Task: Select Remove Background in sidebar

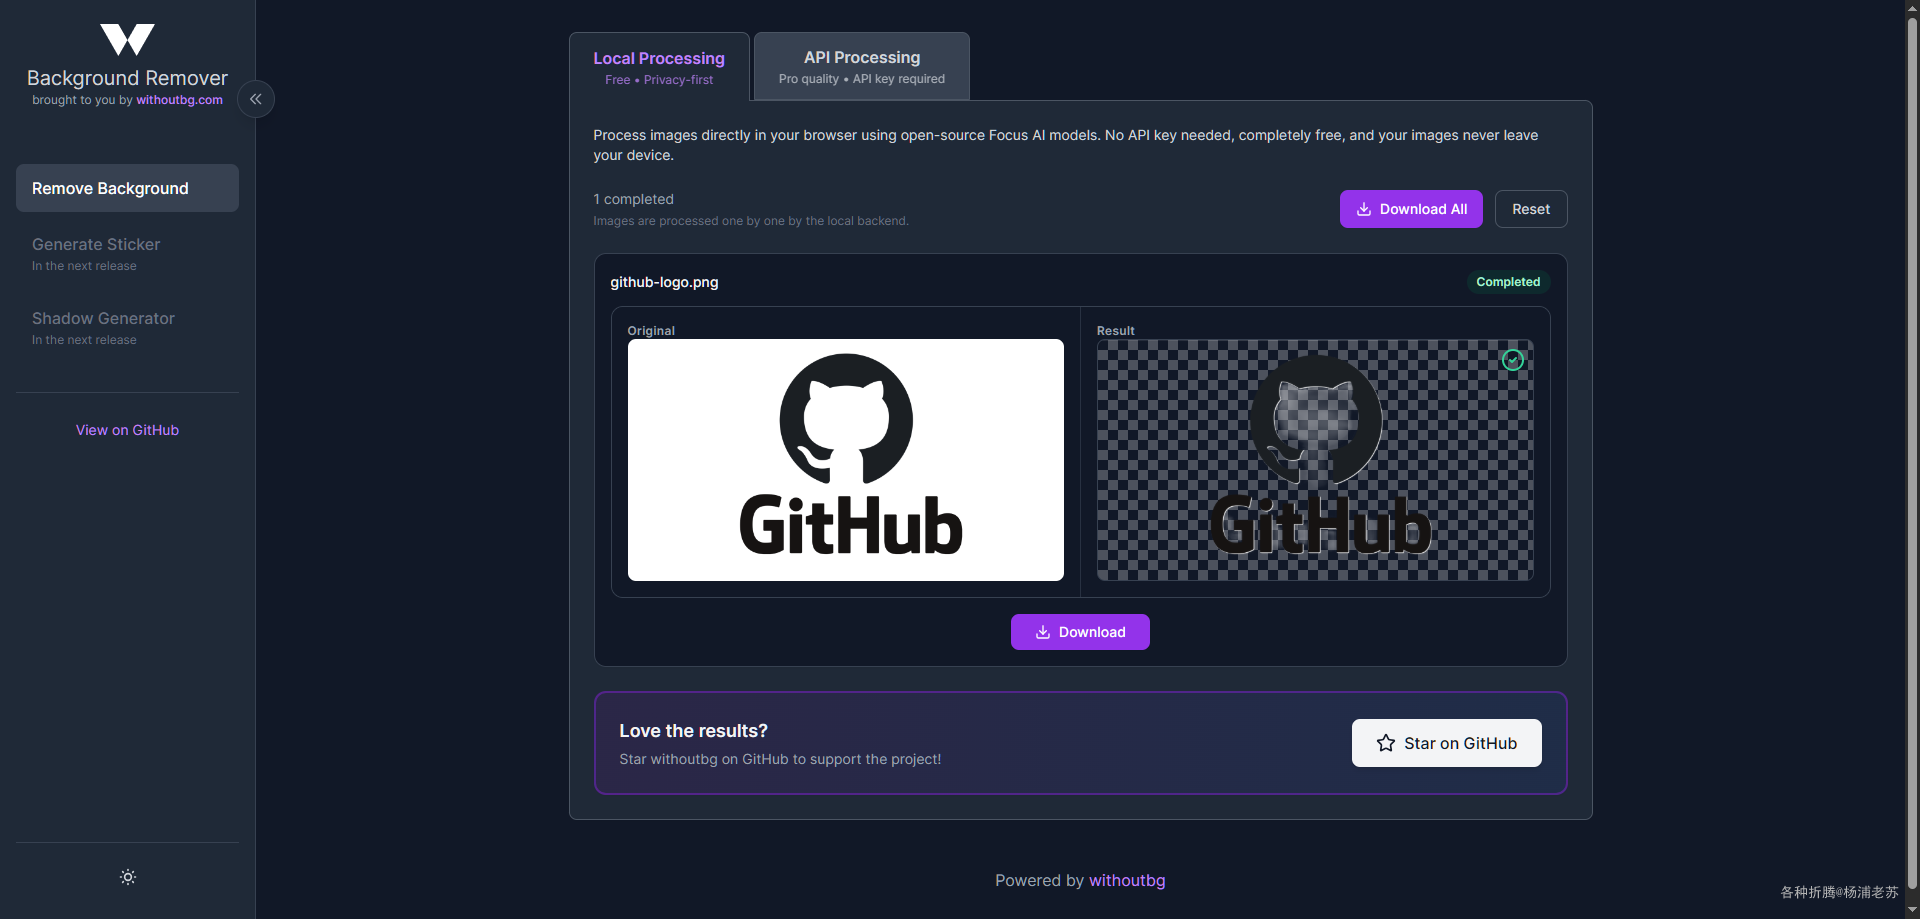Action: 127,188
